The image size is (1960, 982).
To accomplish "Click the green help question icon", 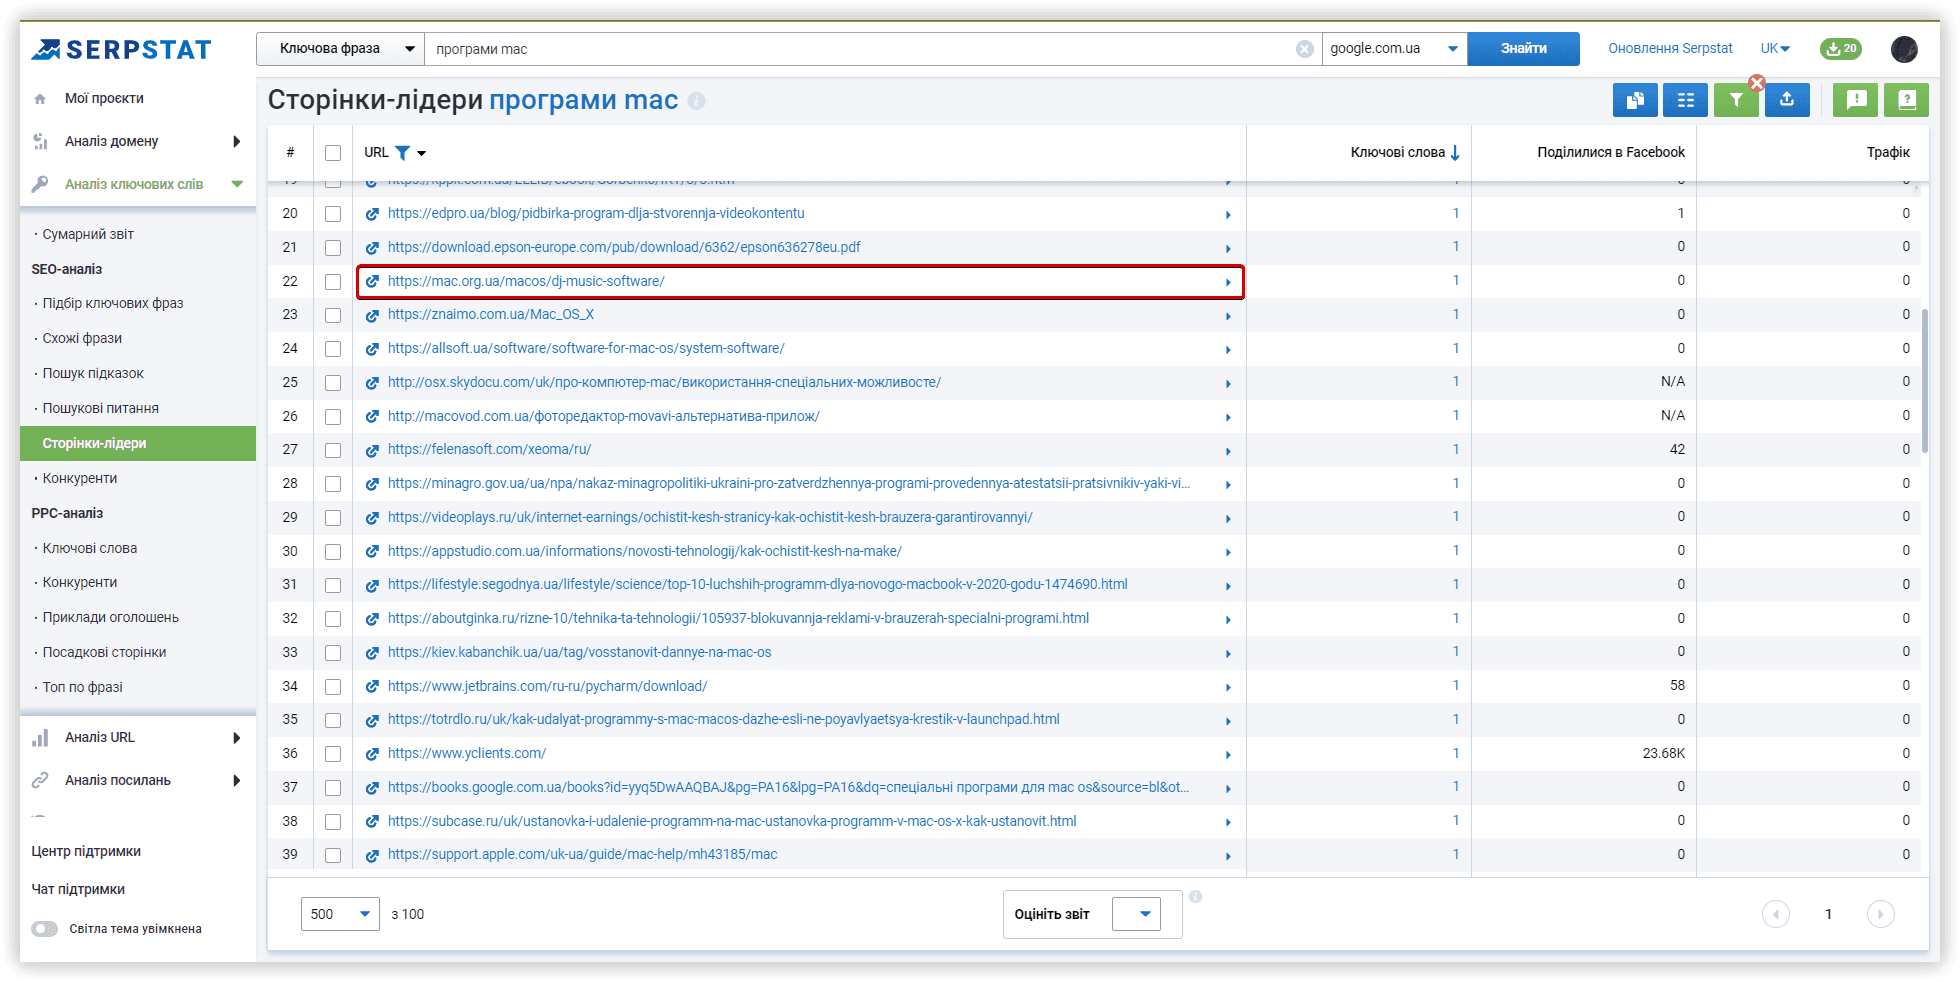I will point(1906,100).
